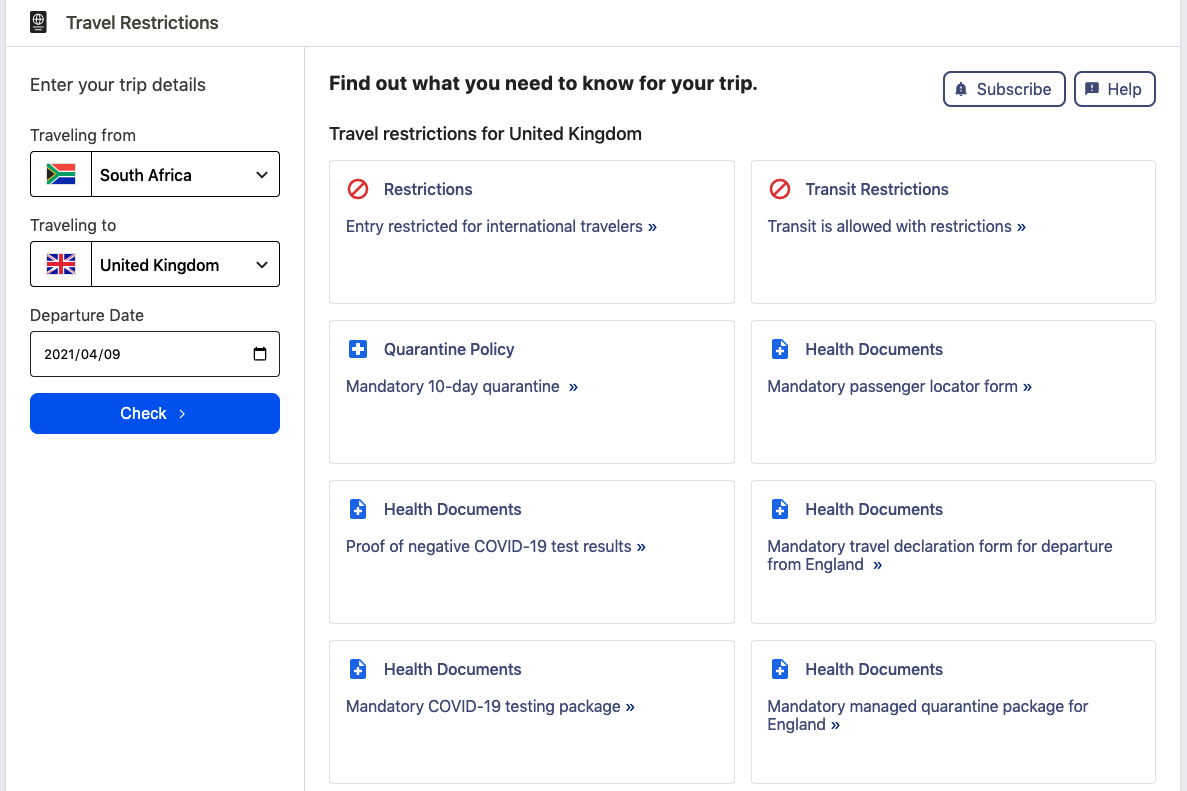Click the United Kingdom flag icon

click(x=61, y=264)
